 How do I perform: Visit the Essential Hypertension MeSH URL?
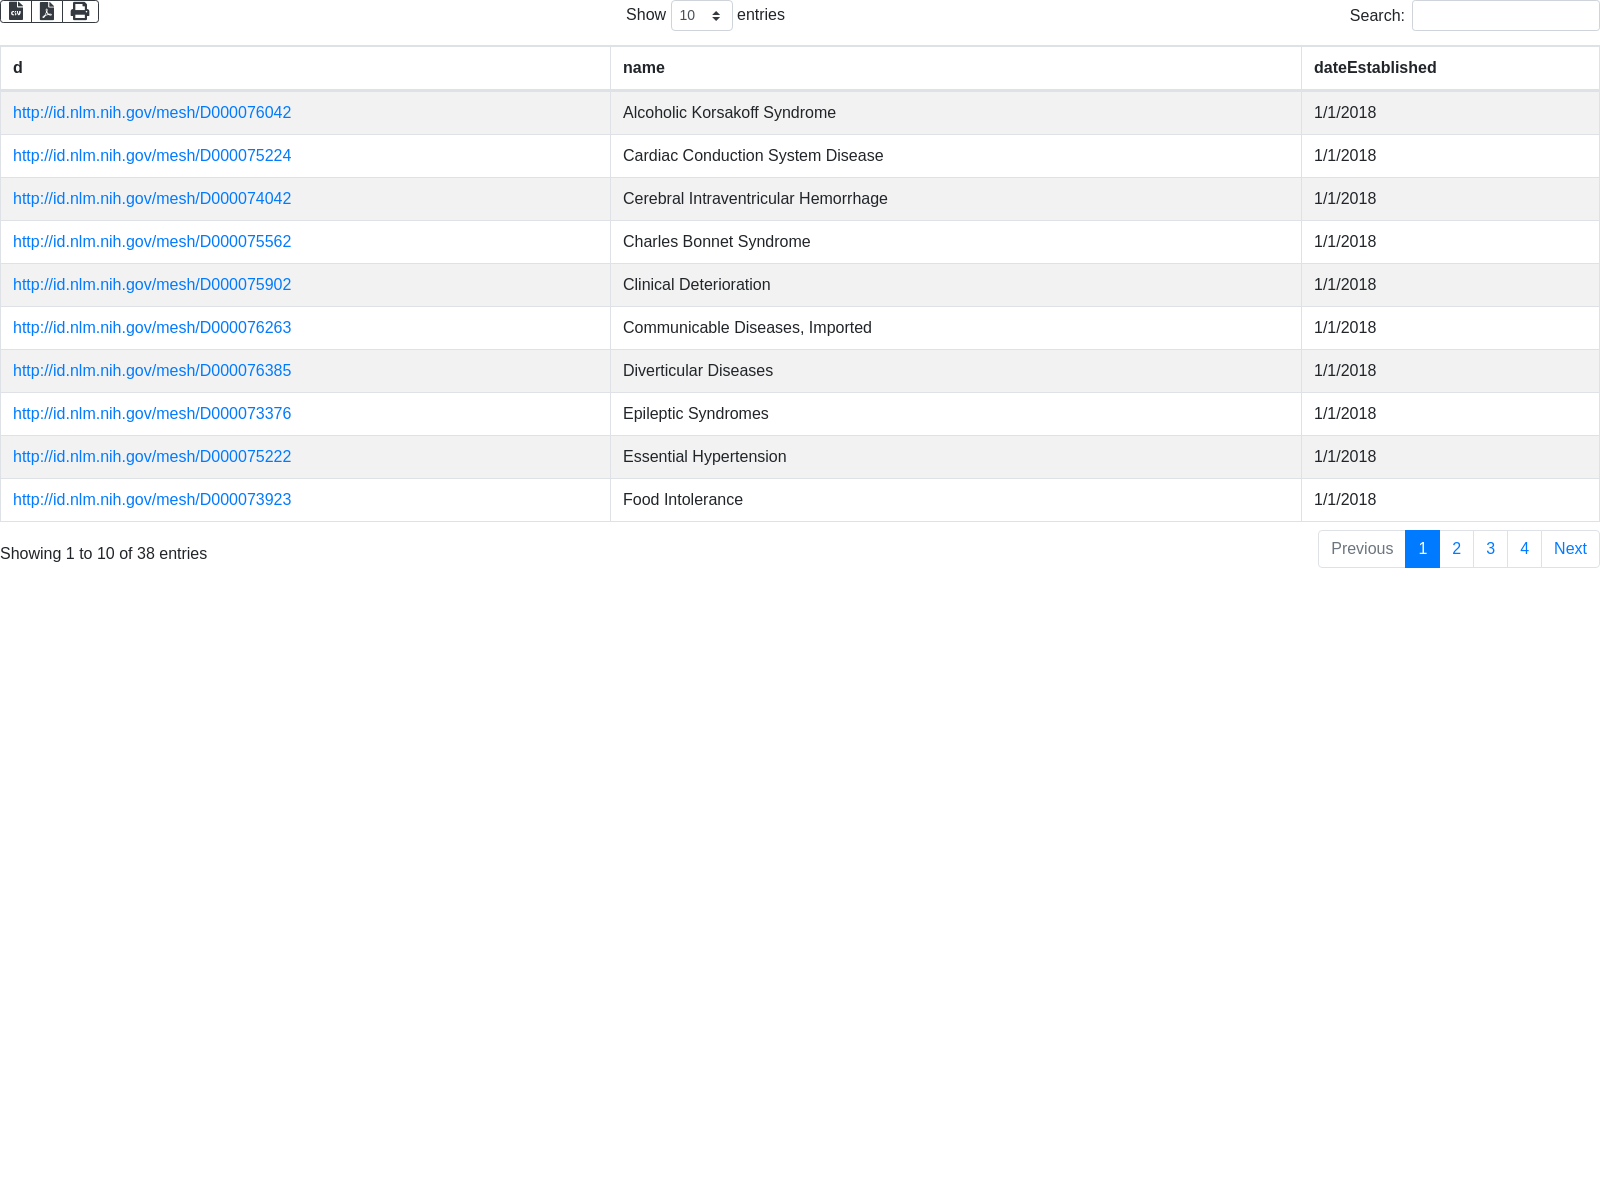click(152, 457)
